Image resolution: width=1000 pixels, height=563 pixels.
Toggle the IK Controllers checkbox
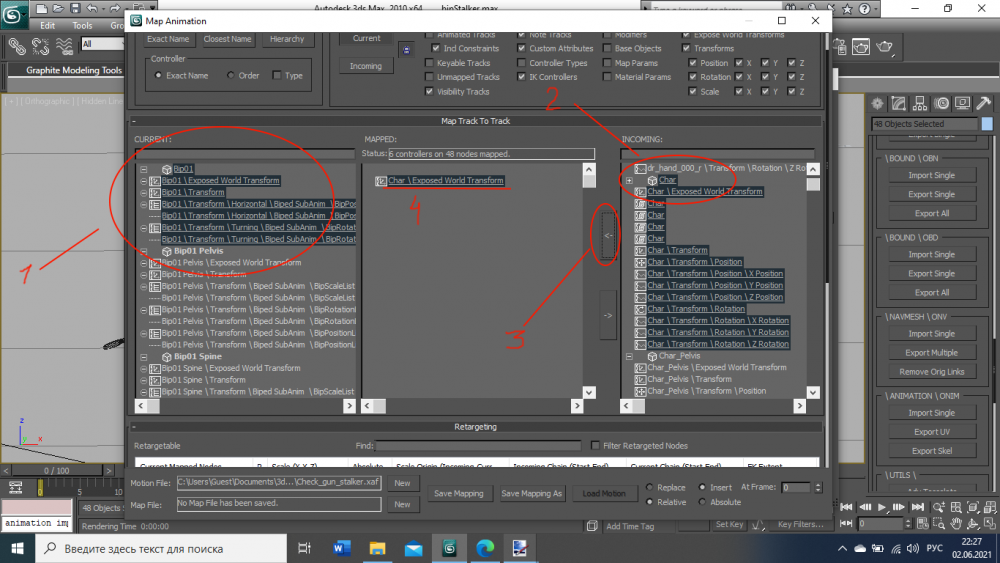tap(522, 77)
